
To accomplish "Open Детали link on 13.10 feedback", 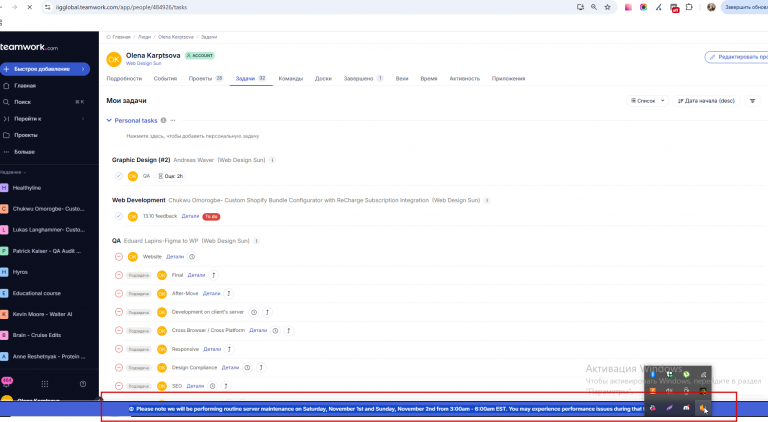I will click(190, 216).
